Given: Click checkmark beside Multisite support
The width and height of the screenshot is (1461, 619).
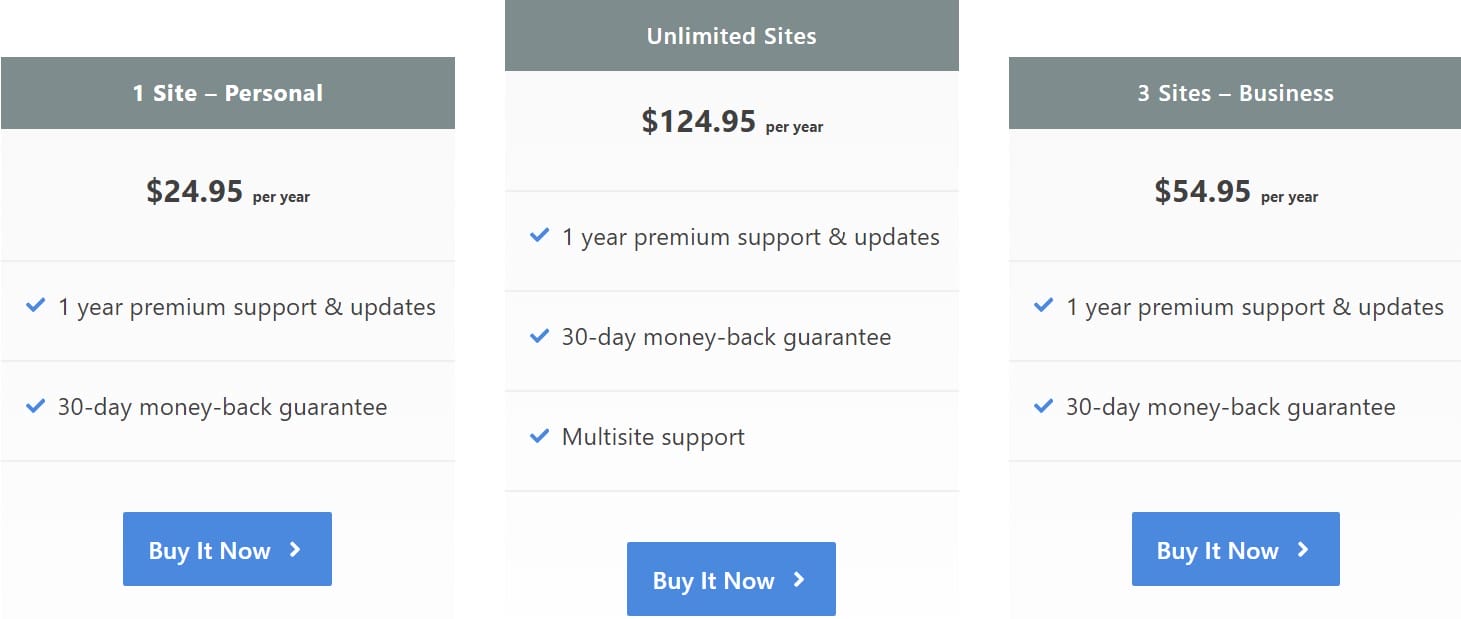Looking at the screenshot, I should (x=539, y=436).
